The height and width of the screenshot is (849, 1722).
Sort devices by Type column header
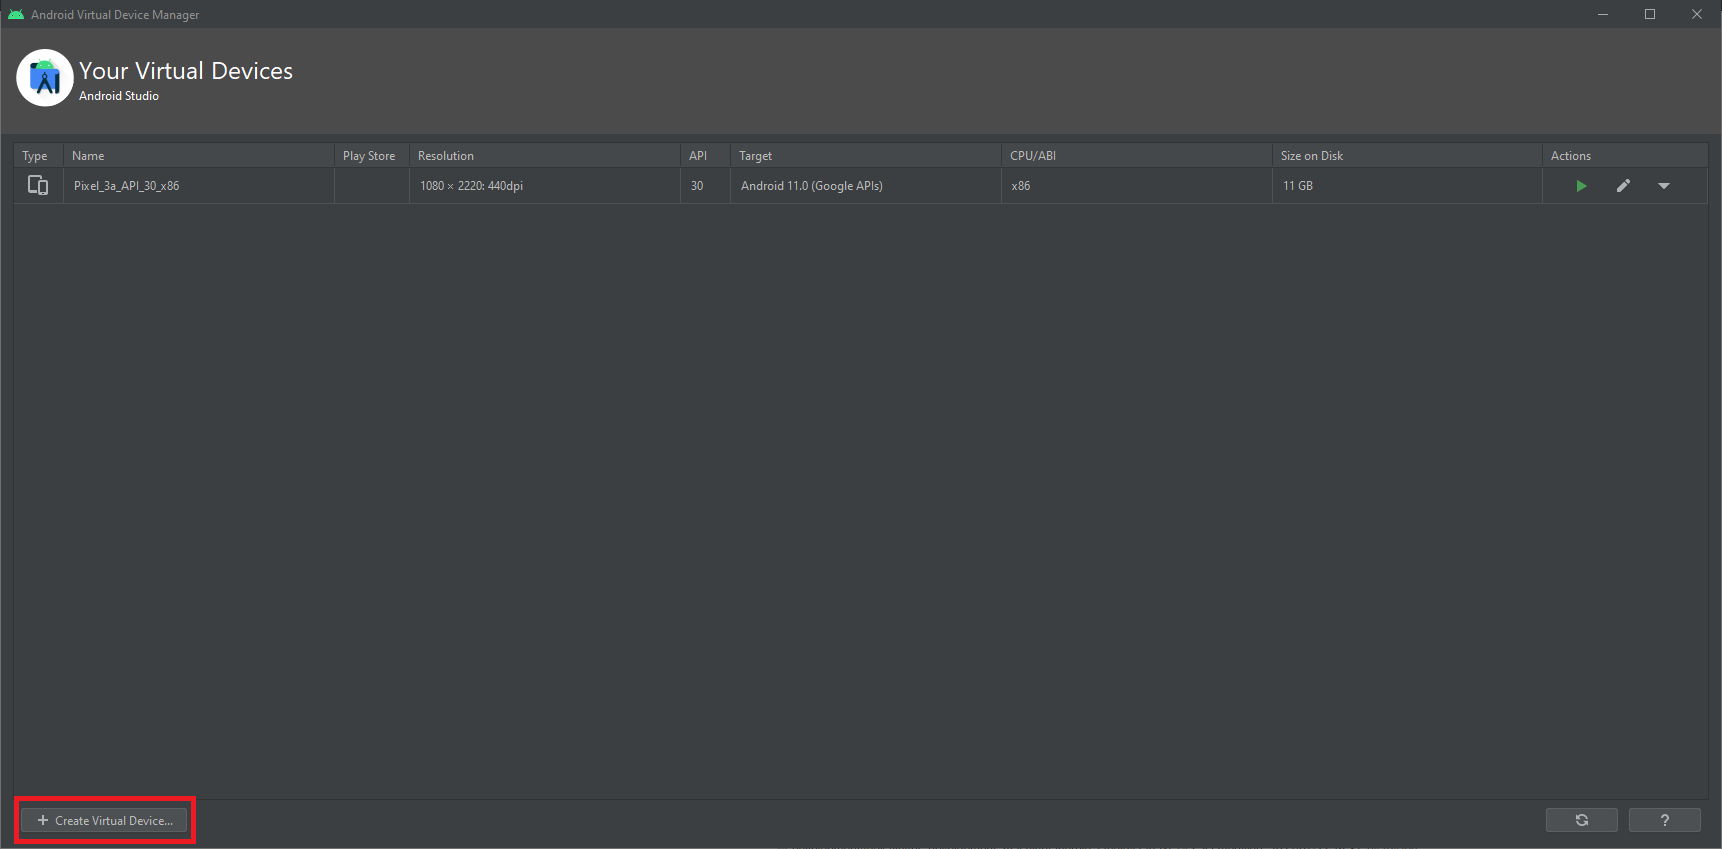pyautogui.click(x=38, y=156)
